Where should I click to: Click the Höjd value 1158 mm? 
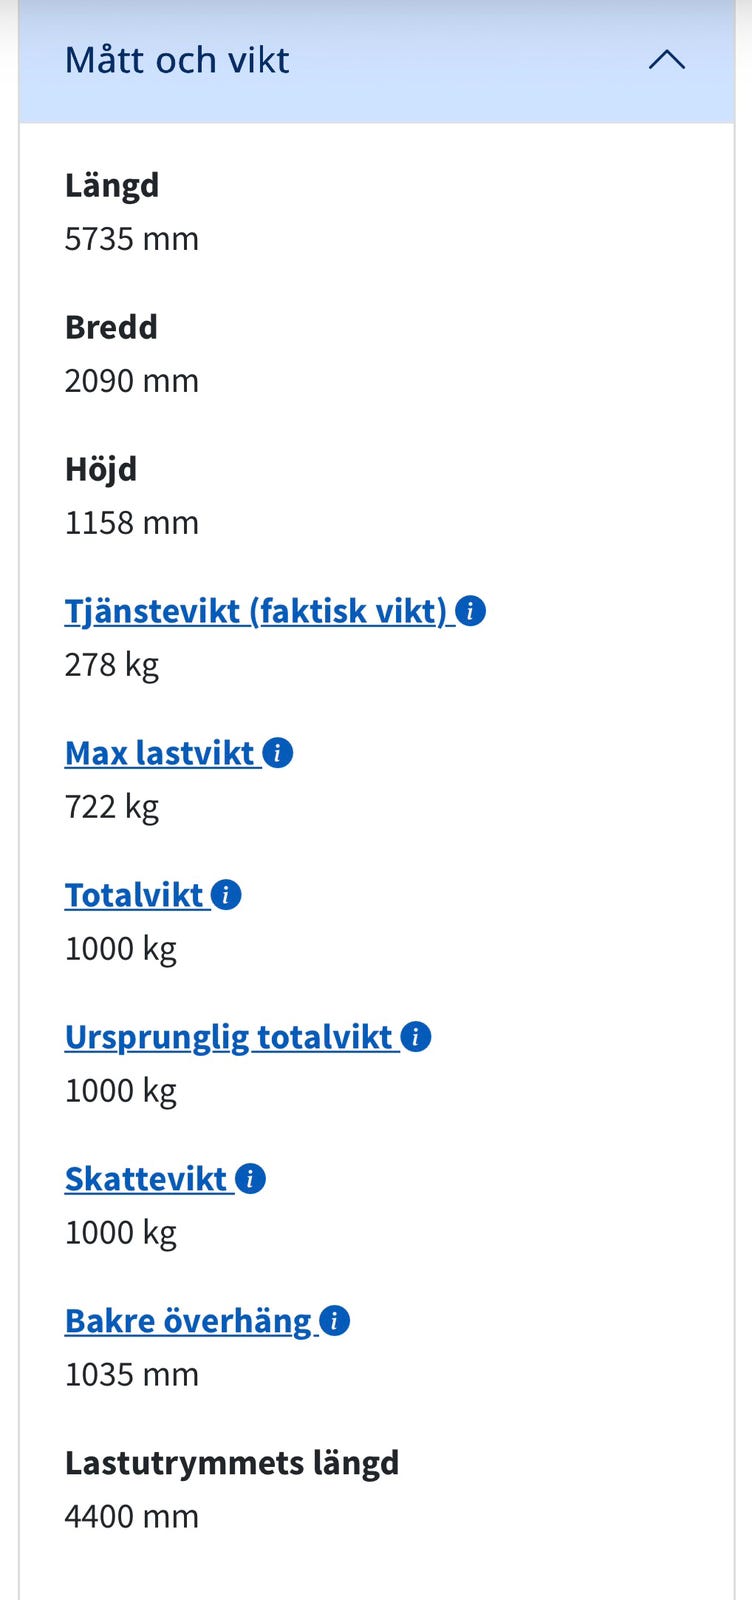(x=132, y=523)
